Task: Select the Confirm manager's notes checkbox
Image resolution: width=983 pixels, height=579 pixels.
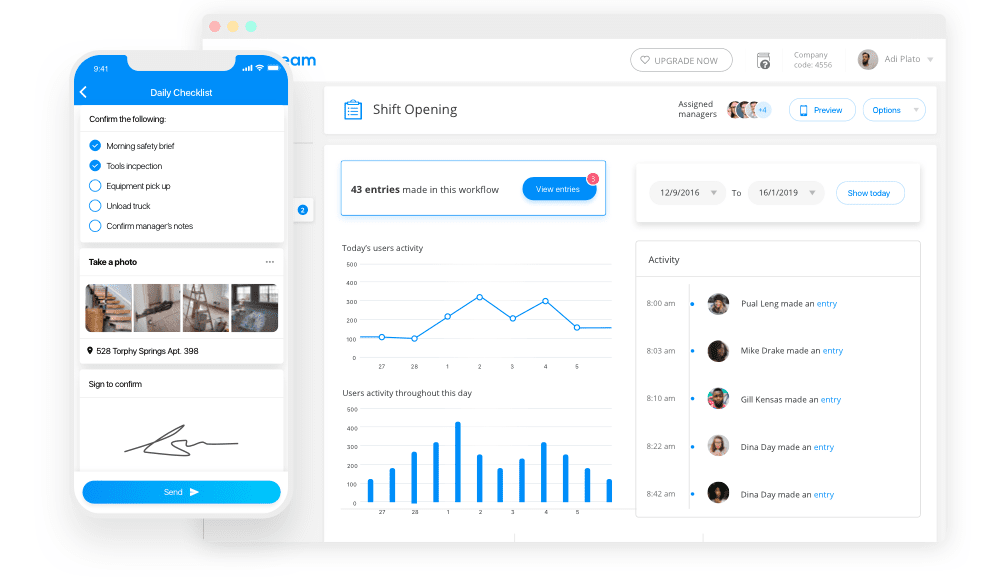Action: point(95,226)
